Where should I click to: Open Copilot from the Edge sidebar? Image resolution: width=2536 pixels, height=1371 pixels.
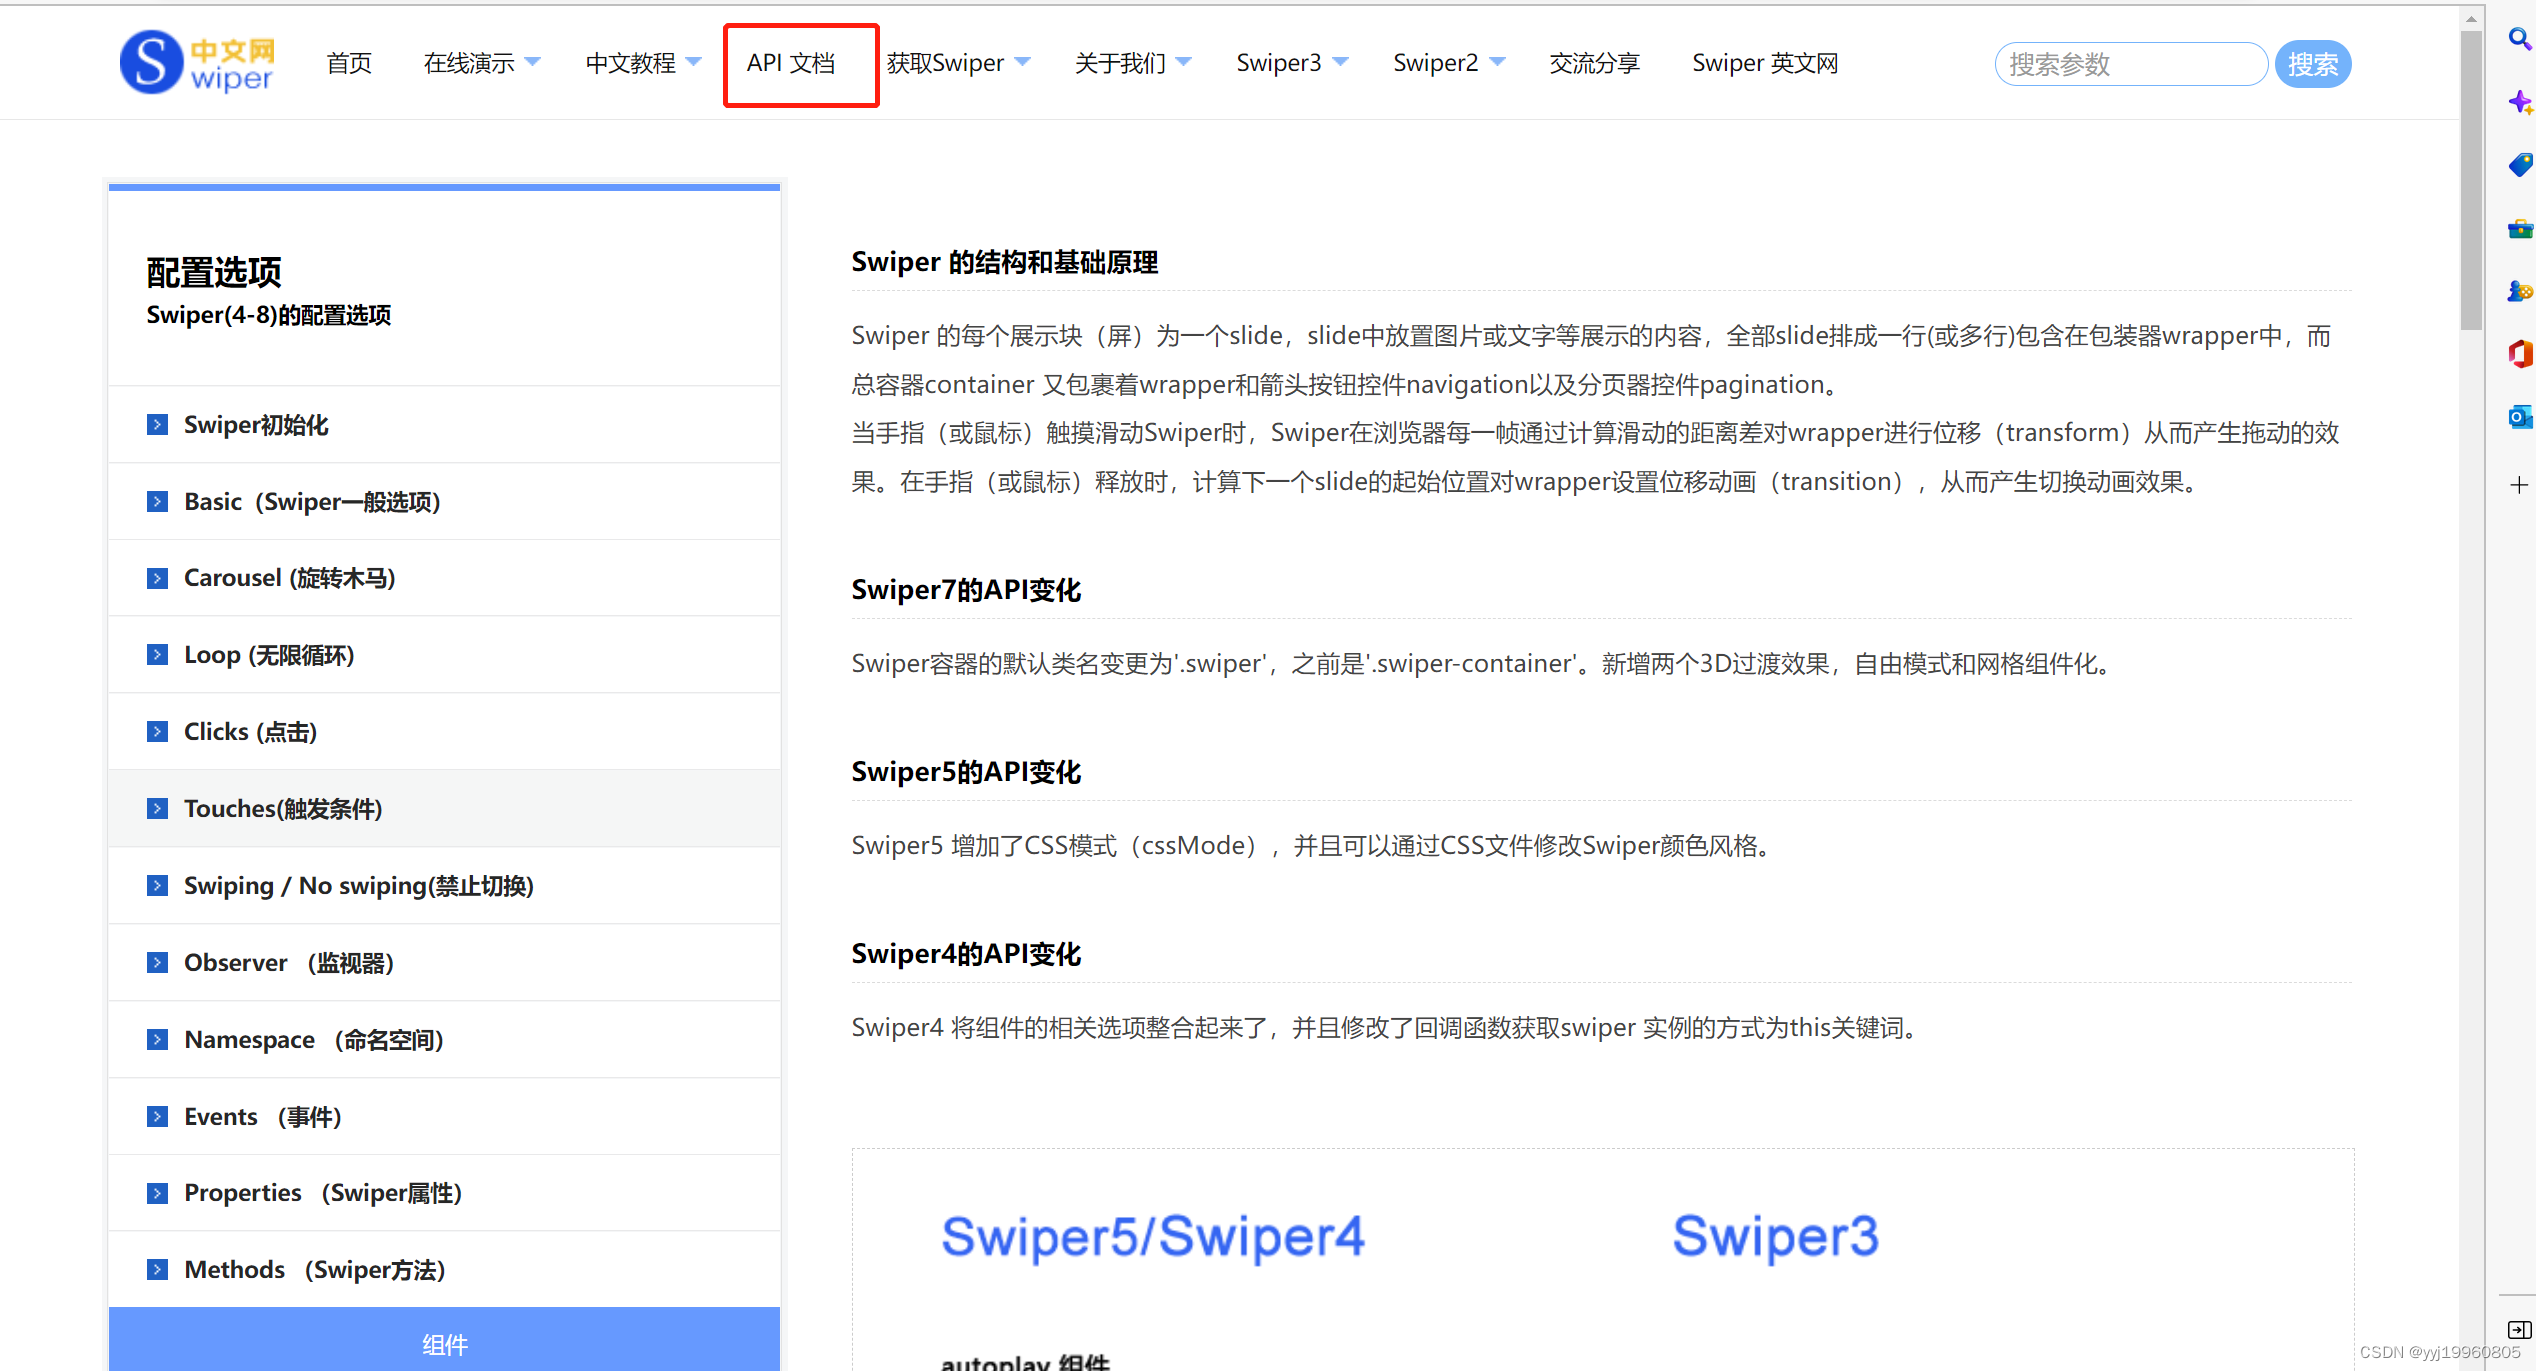click(2518, 101)
